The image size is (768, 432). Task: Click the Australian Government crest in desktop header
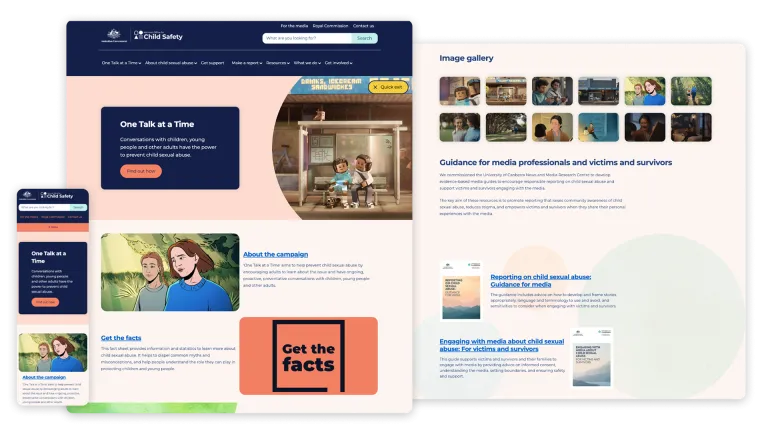pyautogui.click(x=114, y=35)
